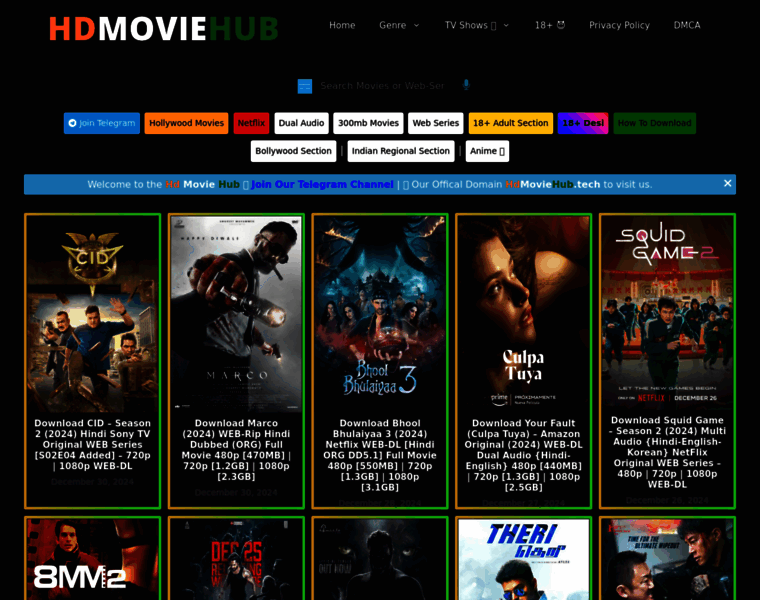
Task: Open the CID Season 2 poster
Action: 93,314
